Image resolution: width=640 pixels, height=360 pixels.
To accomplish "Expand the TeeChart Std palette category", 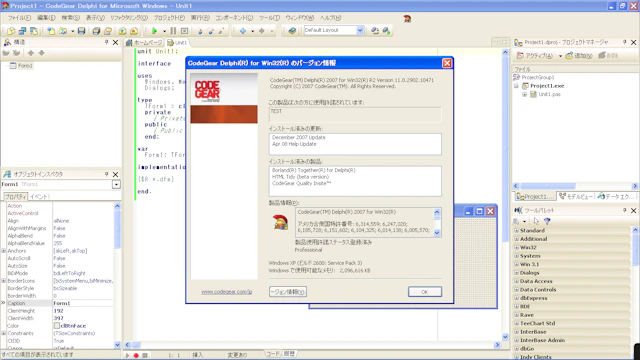I will click(516, 323).
